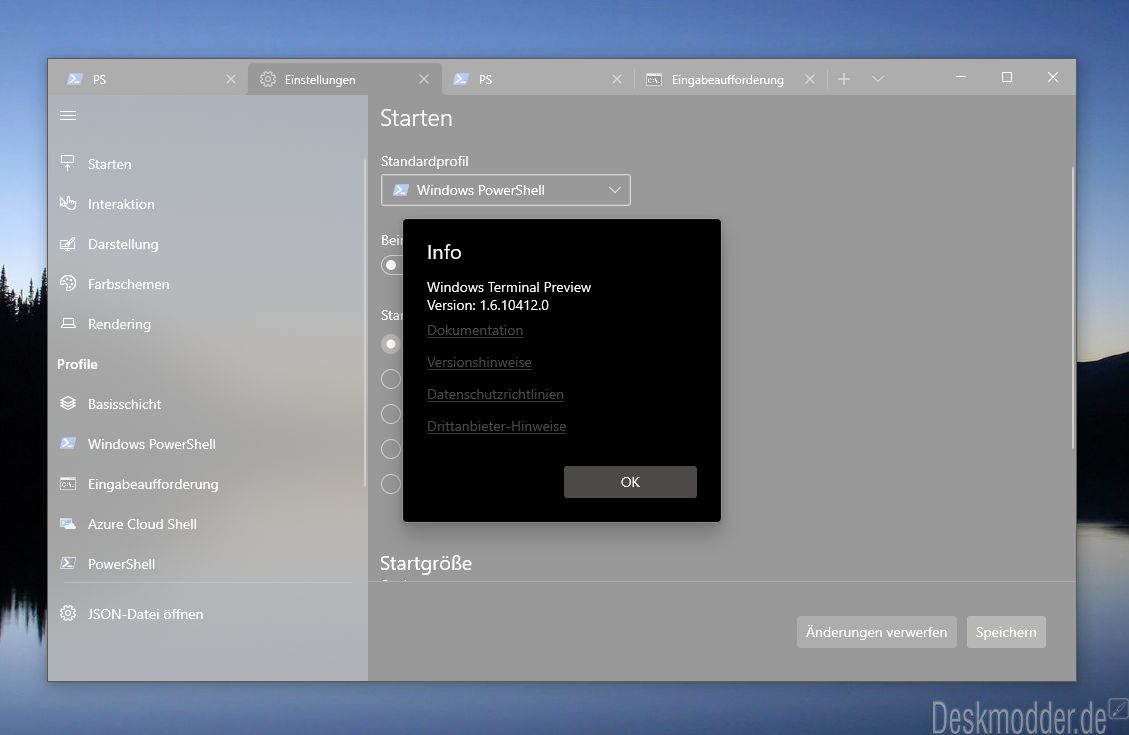Viewport: 1129px width, 735px height.
Task: Flip the toggle switch below Standardprofil
Action: tap(392, 265)
